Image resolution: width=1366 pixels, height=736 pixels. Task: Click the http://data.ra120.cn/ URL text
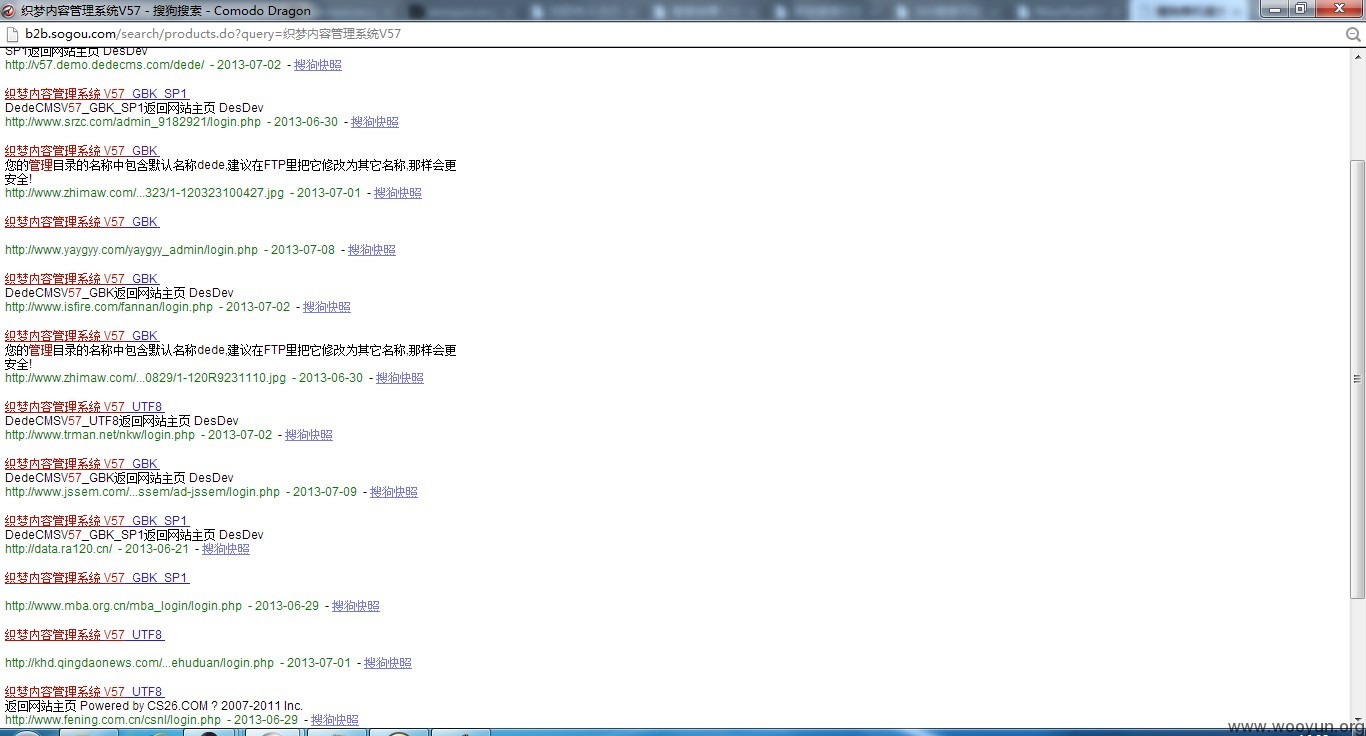[59, 549]
